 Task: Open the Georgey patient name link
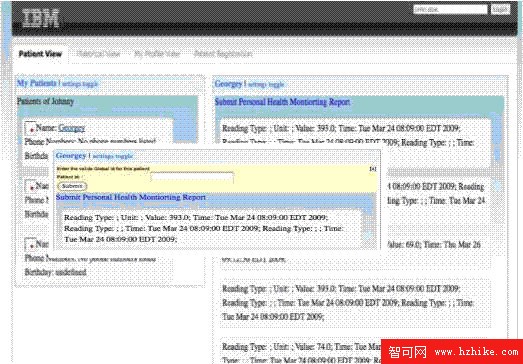[71, 128]
